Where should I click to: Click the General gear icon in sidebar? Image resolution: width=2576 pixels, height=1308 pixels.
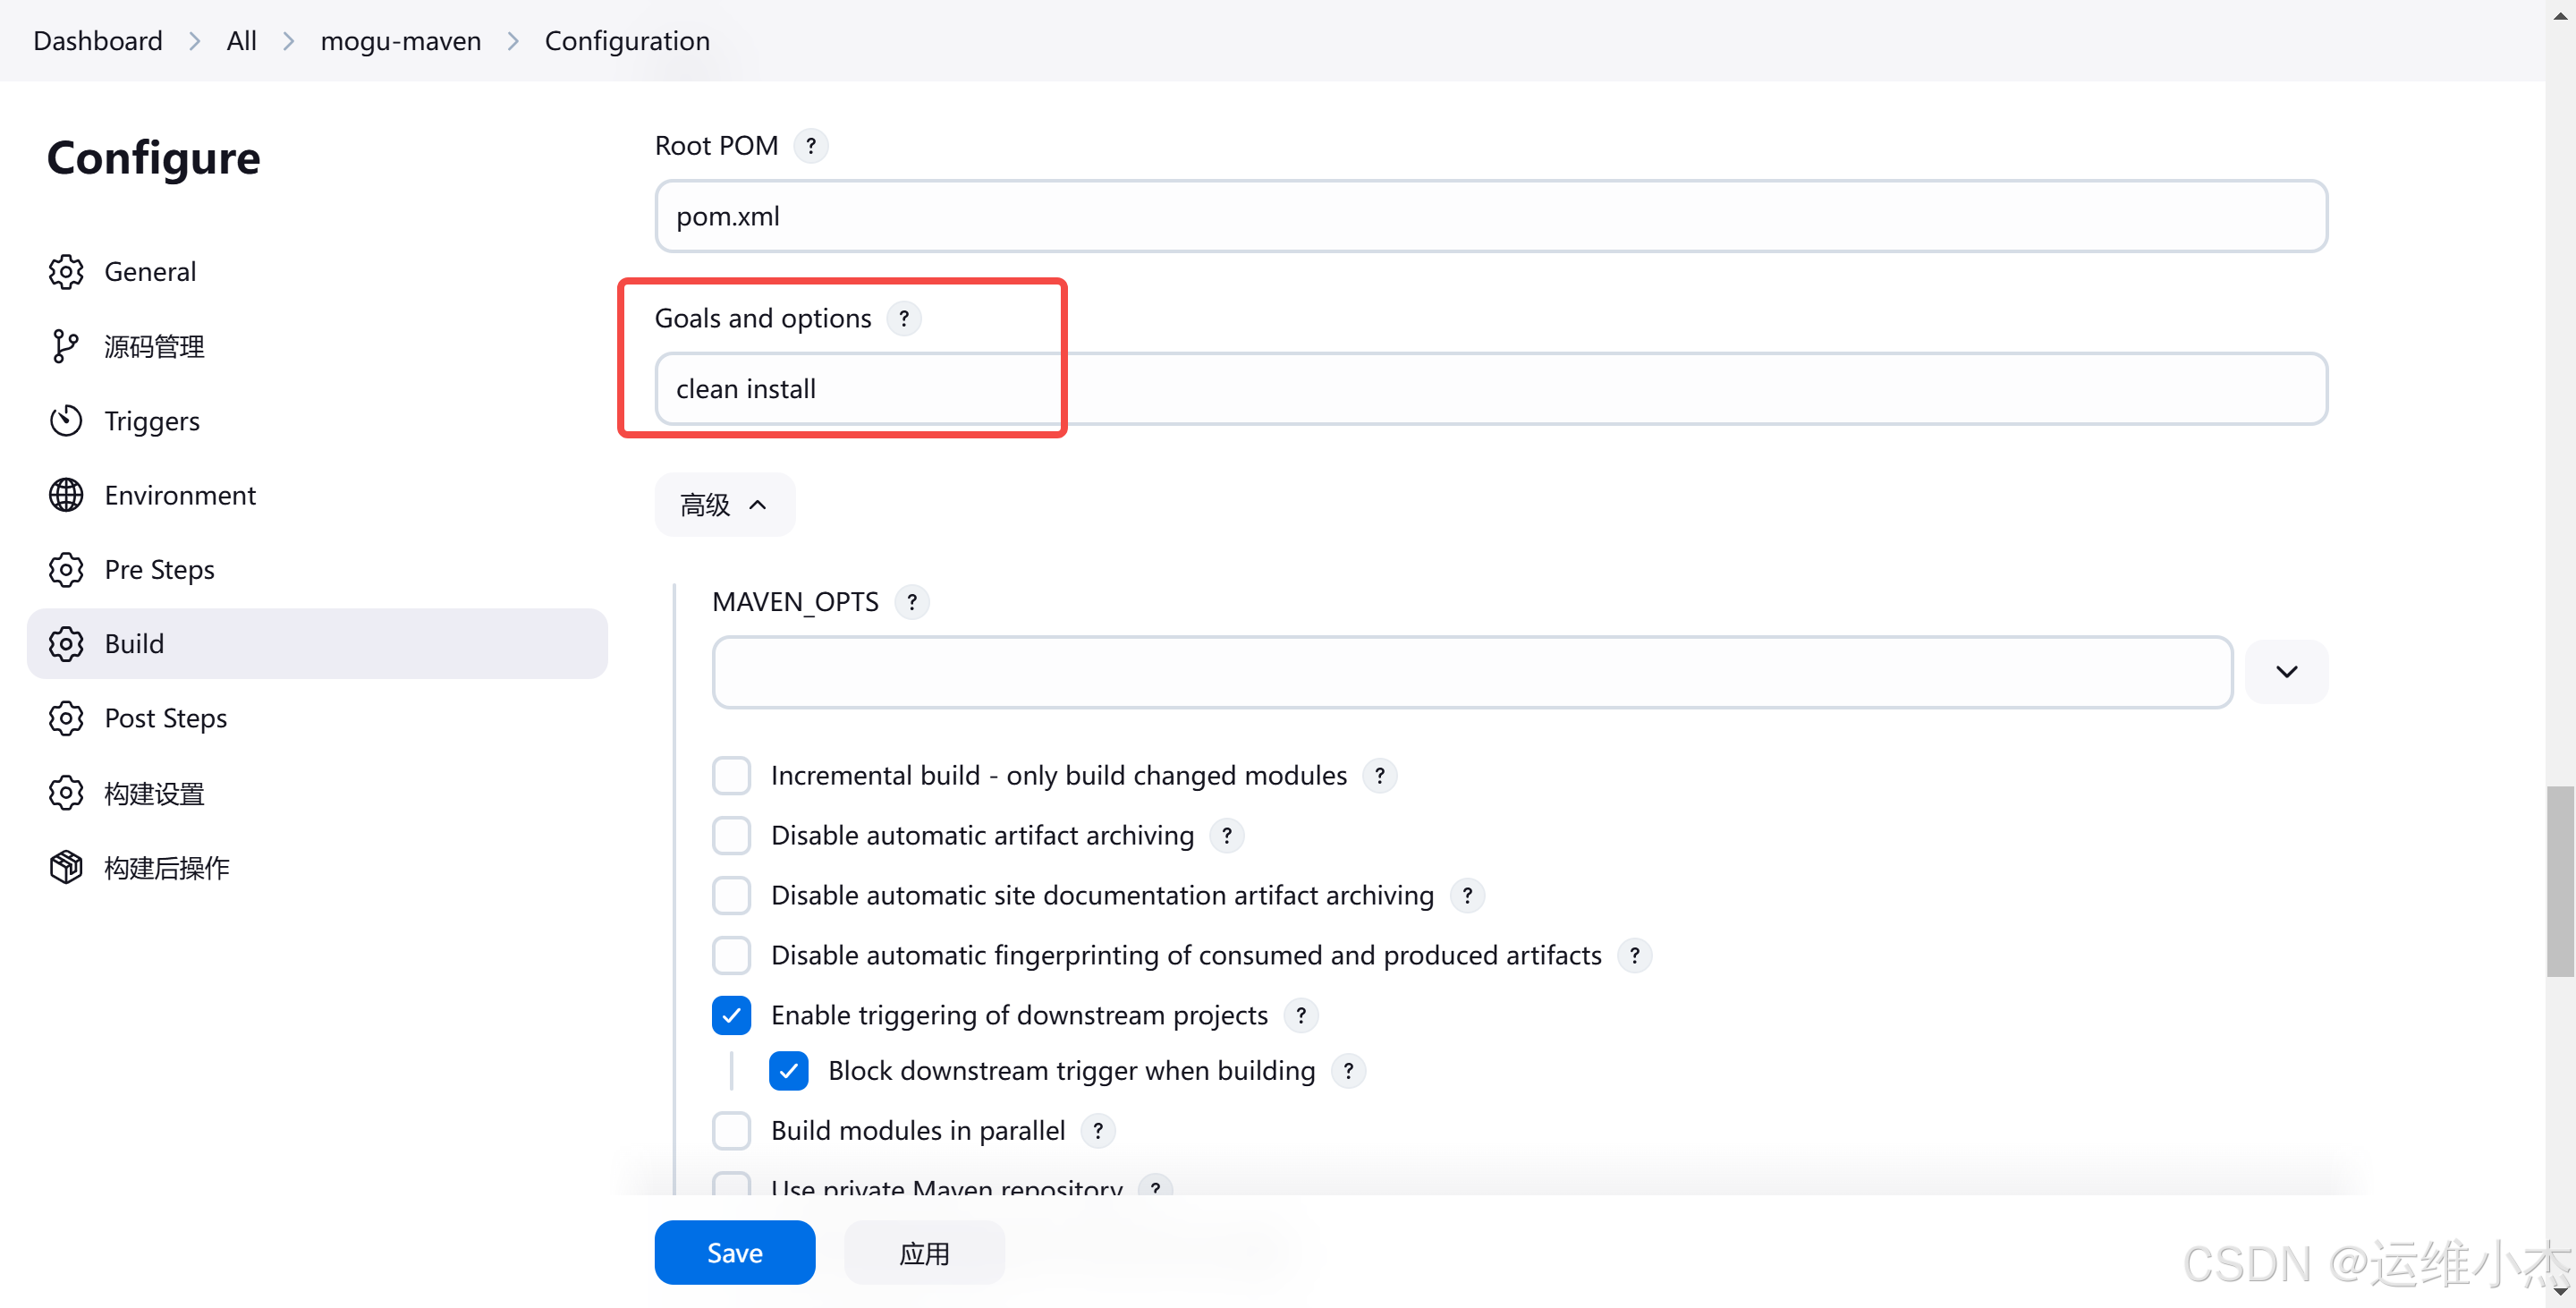click(66, 272)
